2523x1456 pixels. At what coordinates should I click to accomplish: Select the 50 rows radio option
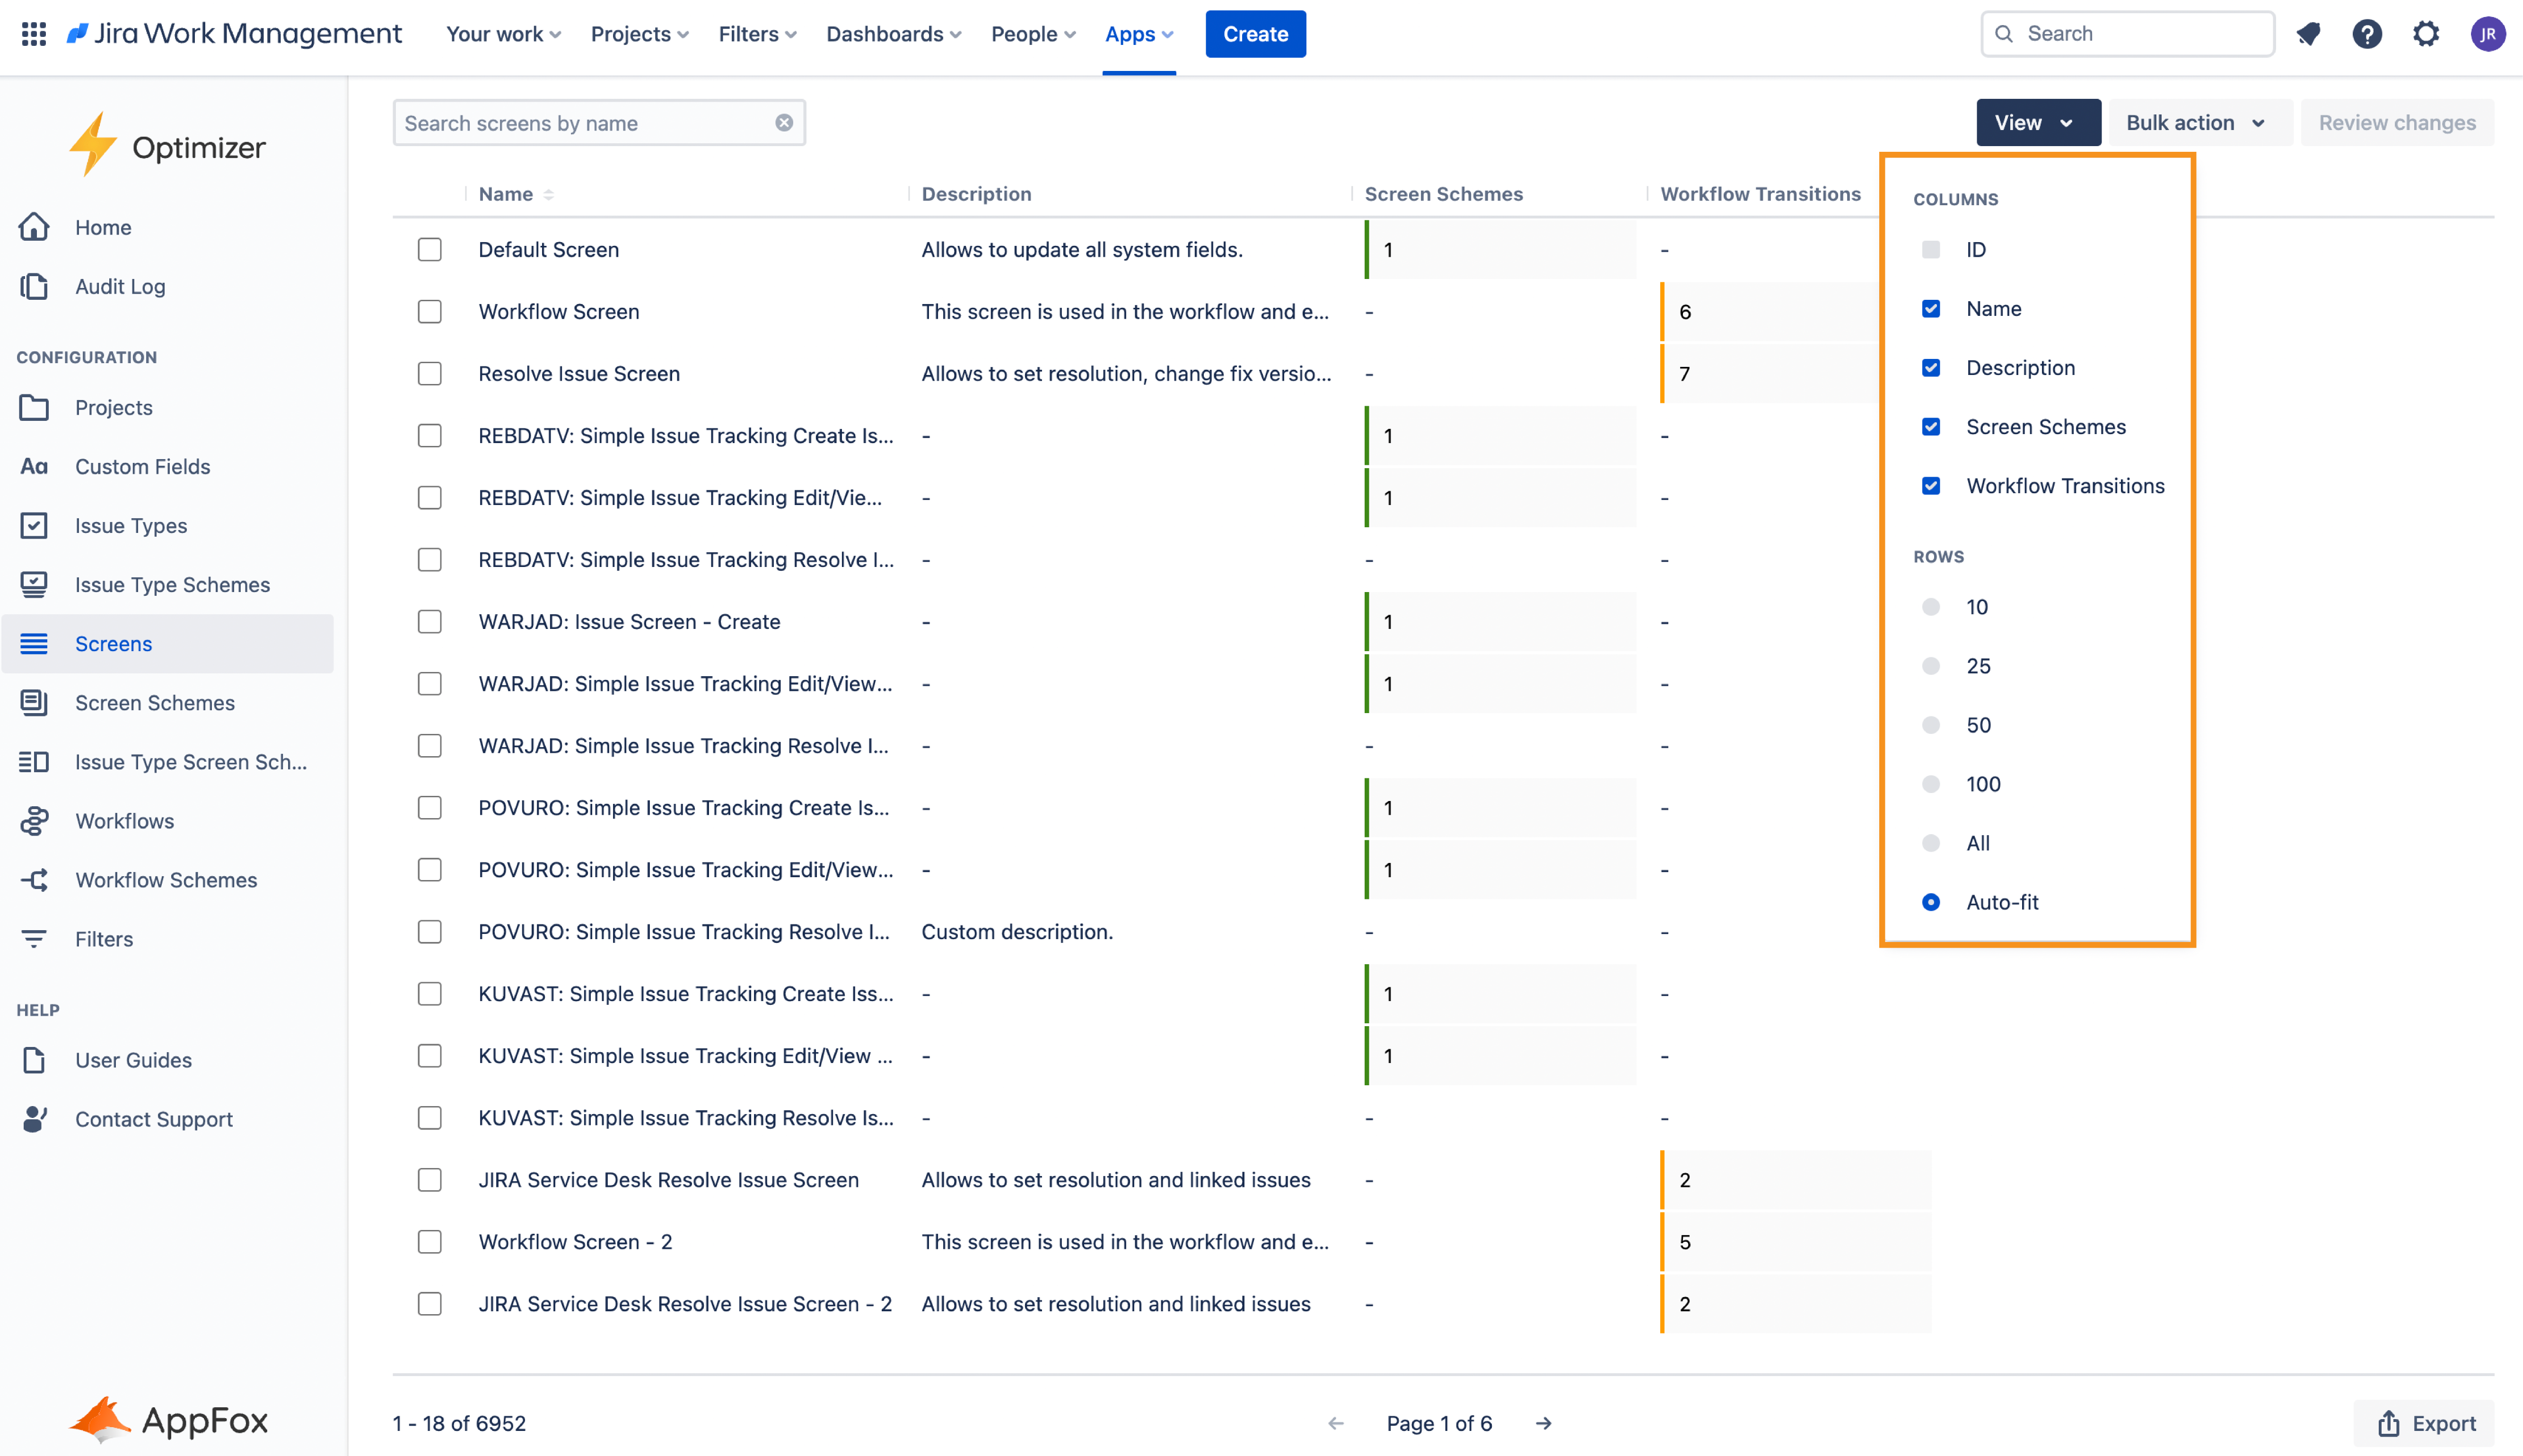tap(1931, 725)
